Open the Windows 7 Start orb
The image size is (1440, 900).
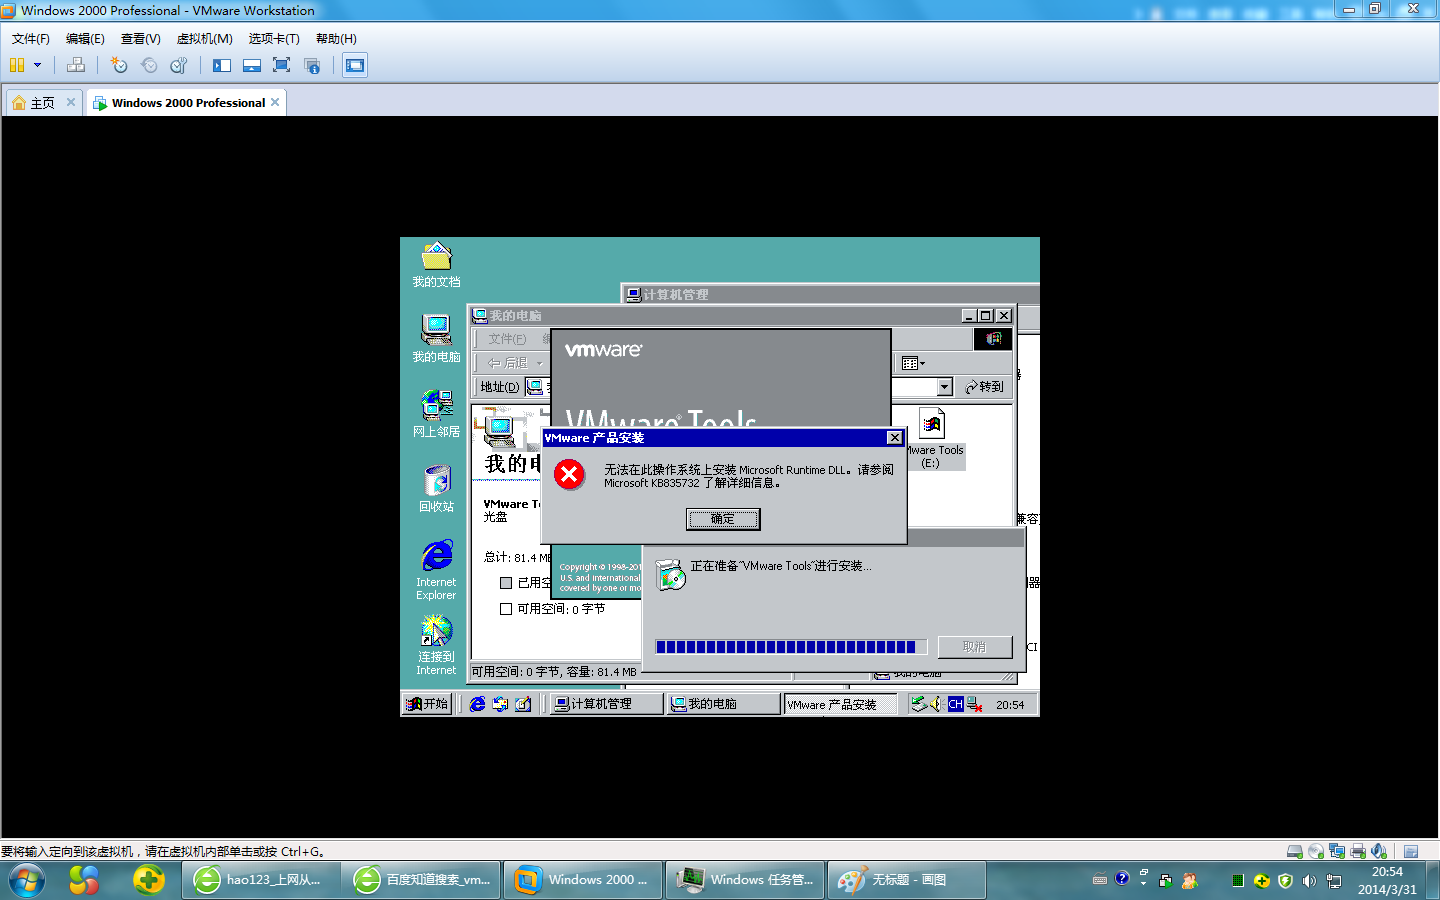coord(26,880)
